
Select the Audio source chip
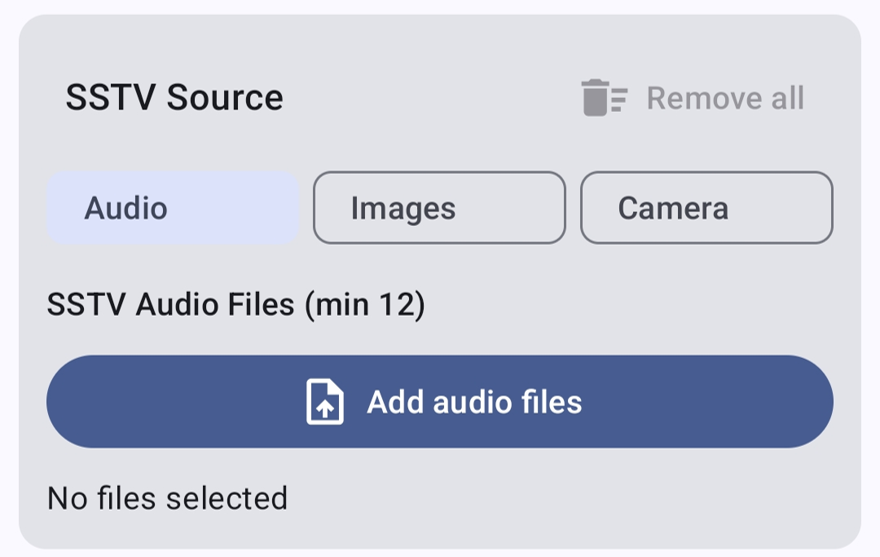click(x=173, y=208)
